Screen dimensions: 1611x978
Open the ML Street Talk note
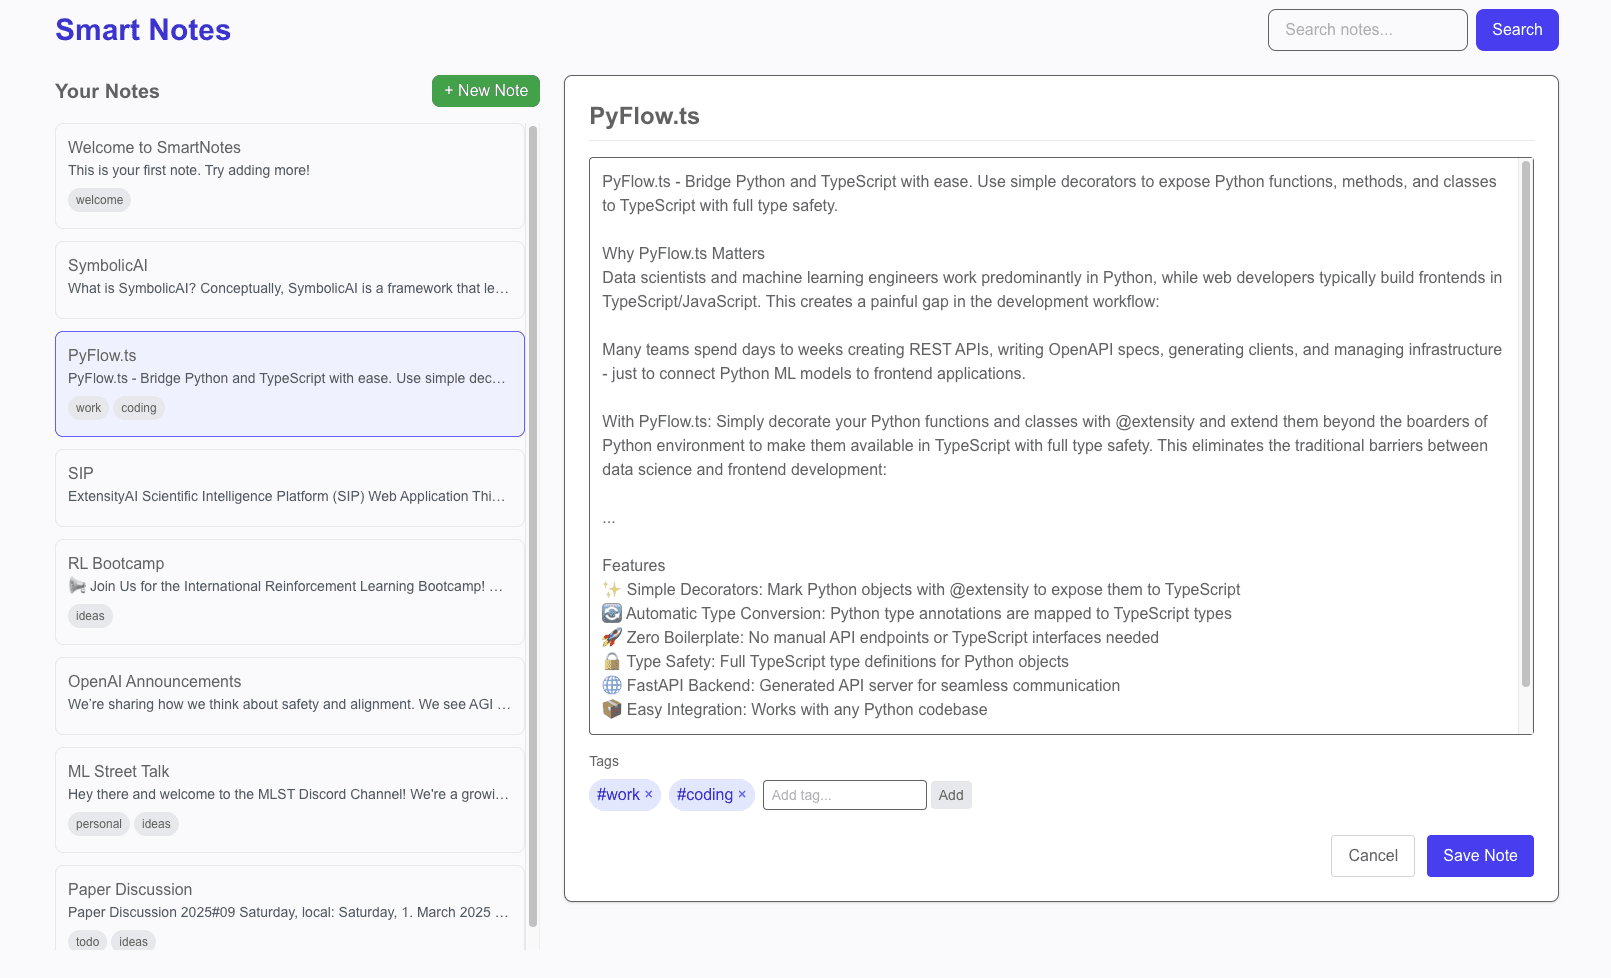coord(290,800)
